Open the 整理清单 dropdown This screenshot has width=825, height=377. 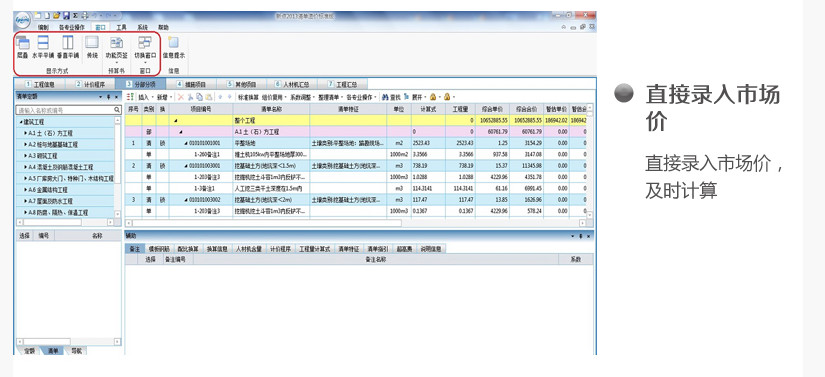pos(330,97)
